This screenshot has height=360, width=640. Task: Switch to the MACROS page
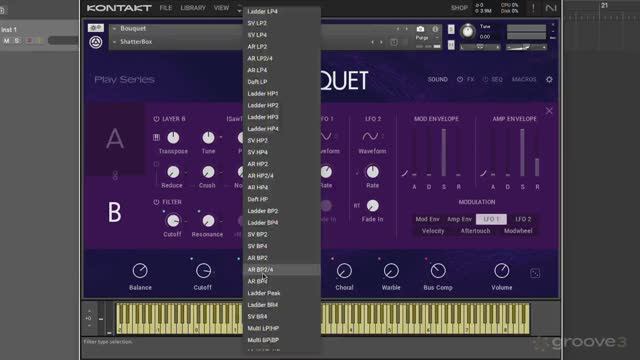[x=524, y=79]
